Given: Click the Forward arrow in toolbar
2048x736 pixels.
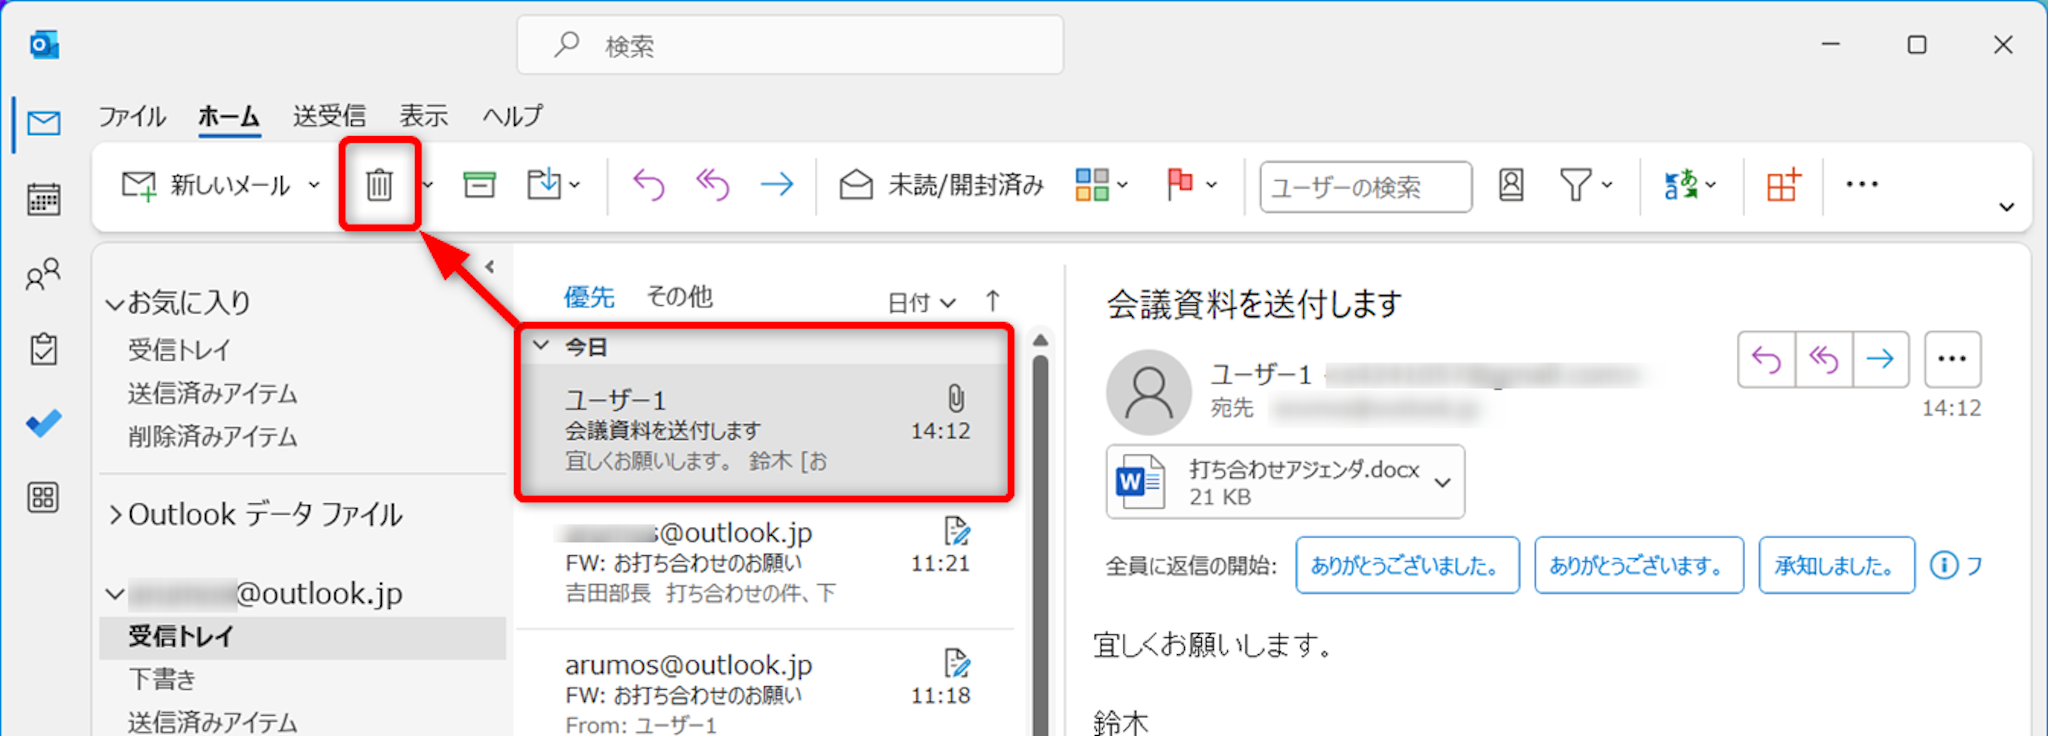Looking at the screenshot, I should 776,185.
